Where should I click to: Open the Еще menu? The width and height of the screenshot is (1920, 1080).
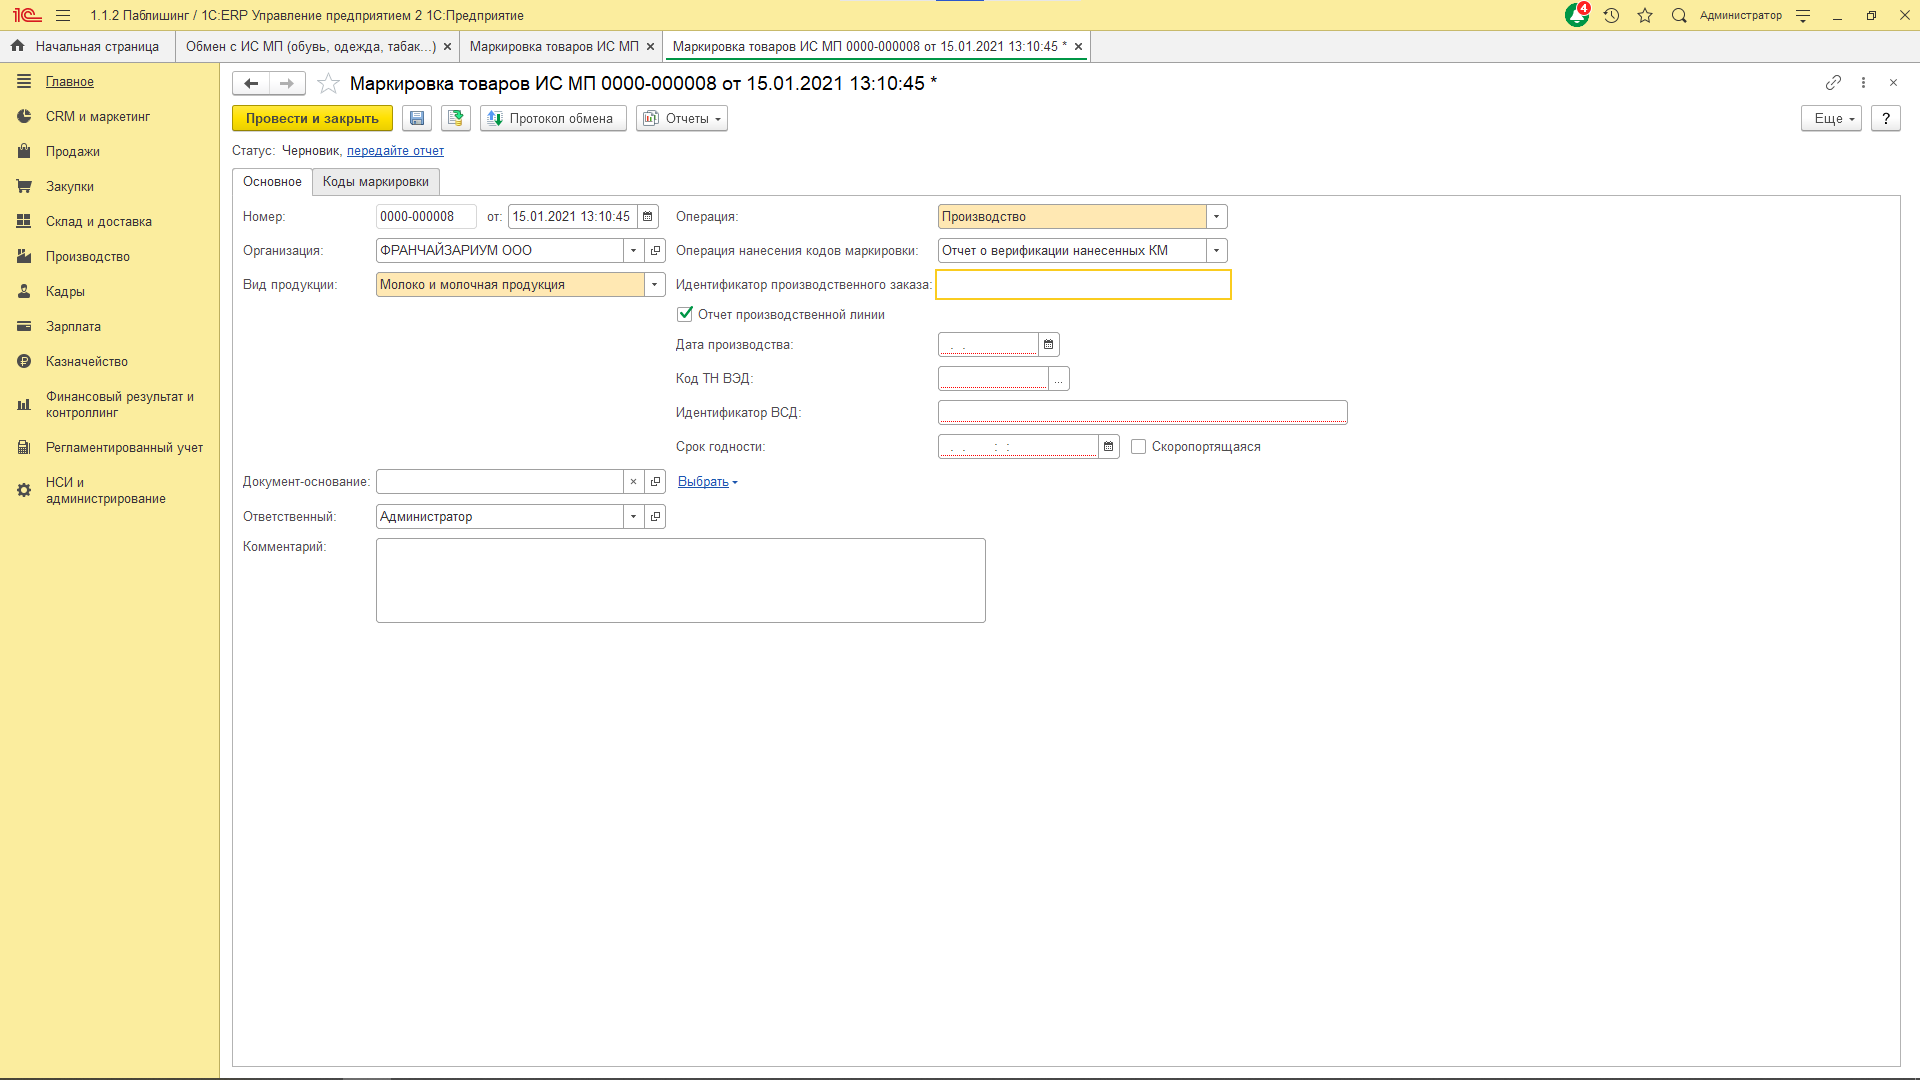[1831, 118]
